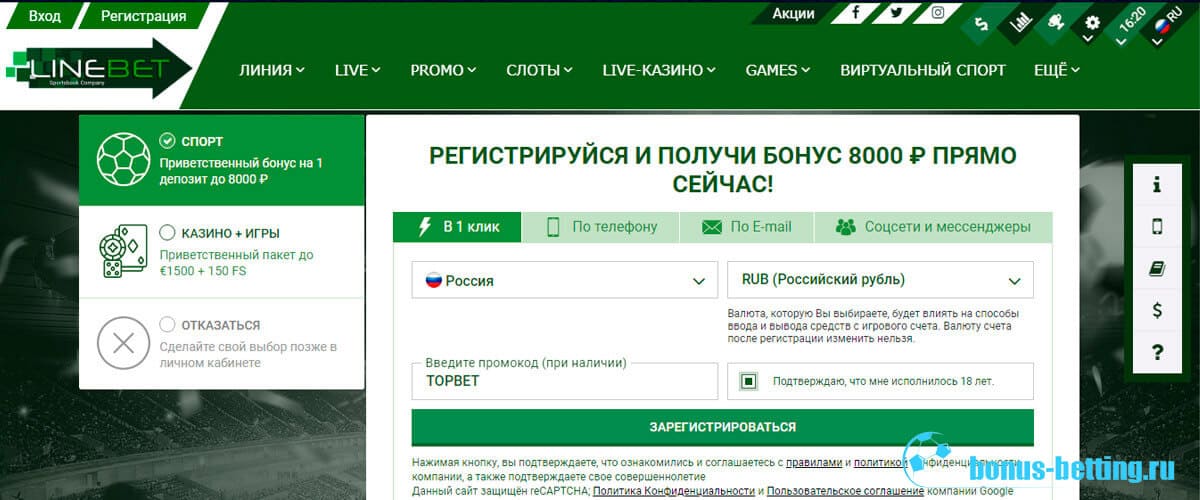Expand the СЛОТЫ menu

point(540,70)
